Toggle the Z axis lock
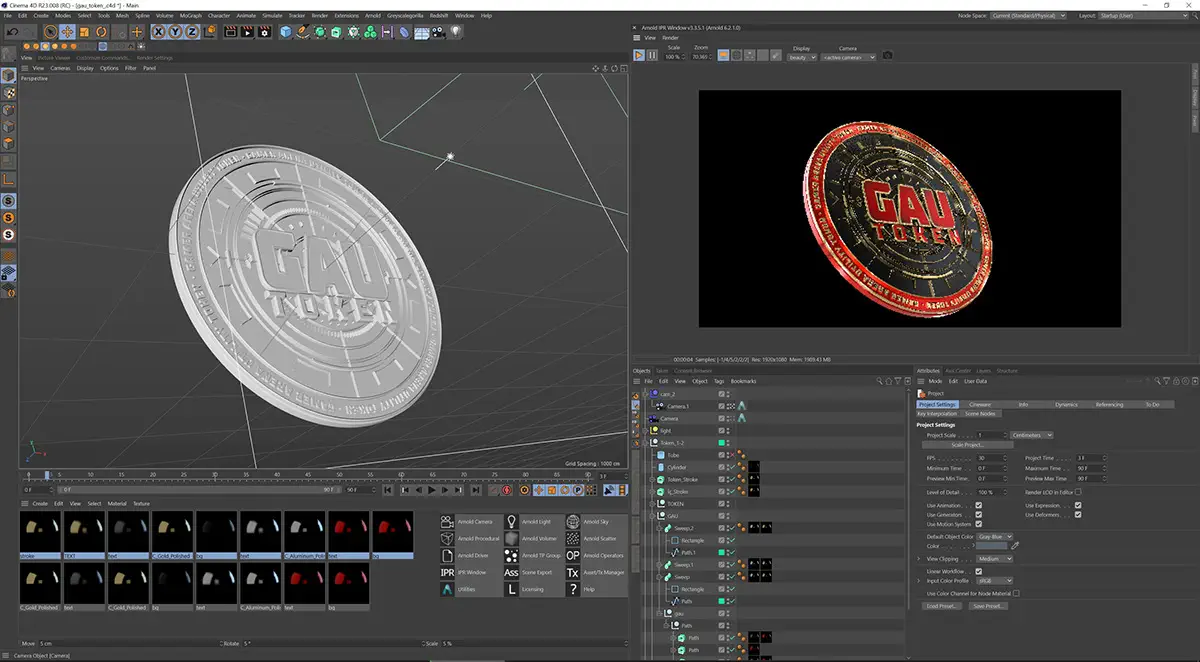The image size is (1200, 662). tap(192, 32)
